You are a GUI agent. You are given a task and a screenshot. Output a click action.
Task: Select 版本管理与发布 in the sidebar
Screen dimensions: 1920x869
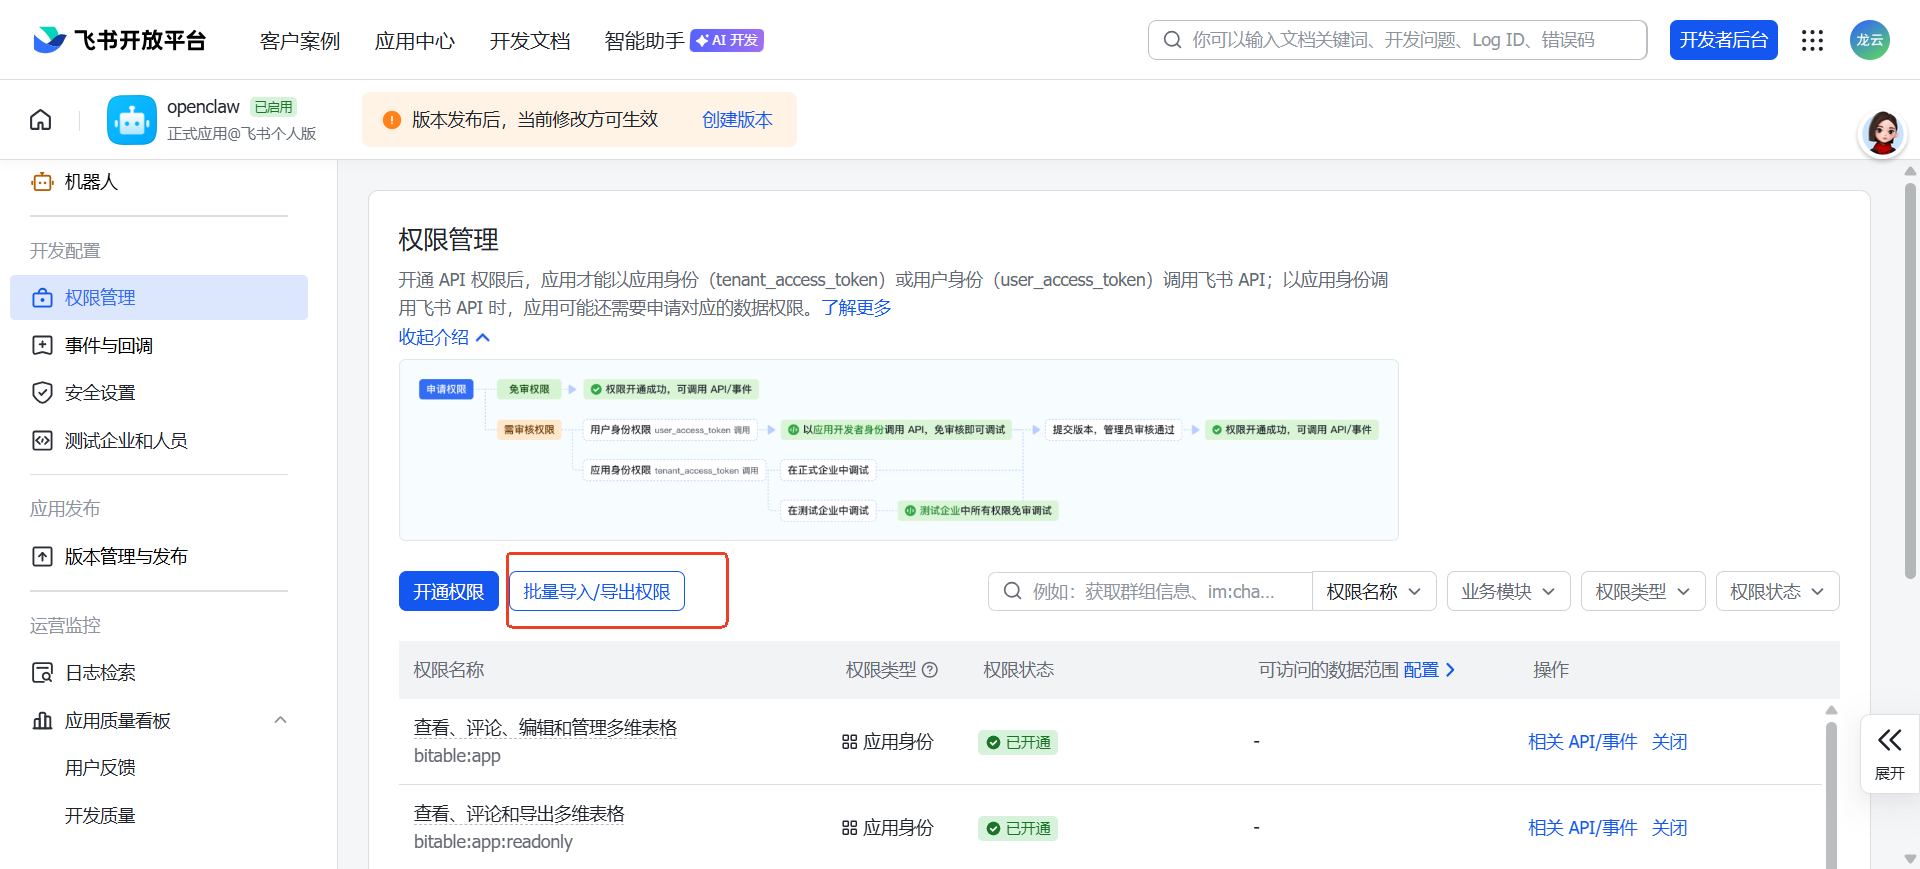click(x=126, y=557)
